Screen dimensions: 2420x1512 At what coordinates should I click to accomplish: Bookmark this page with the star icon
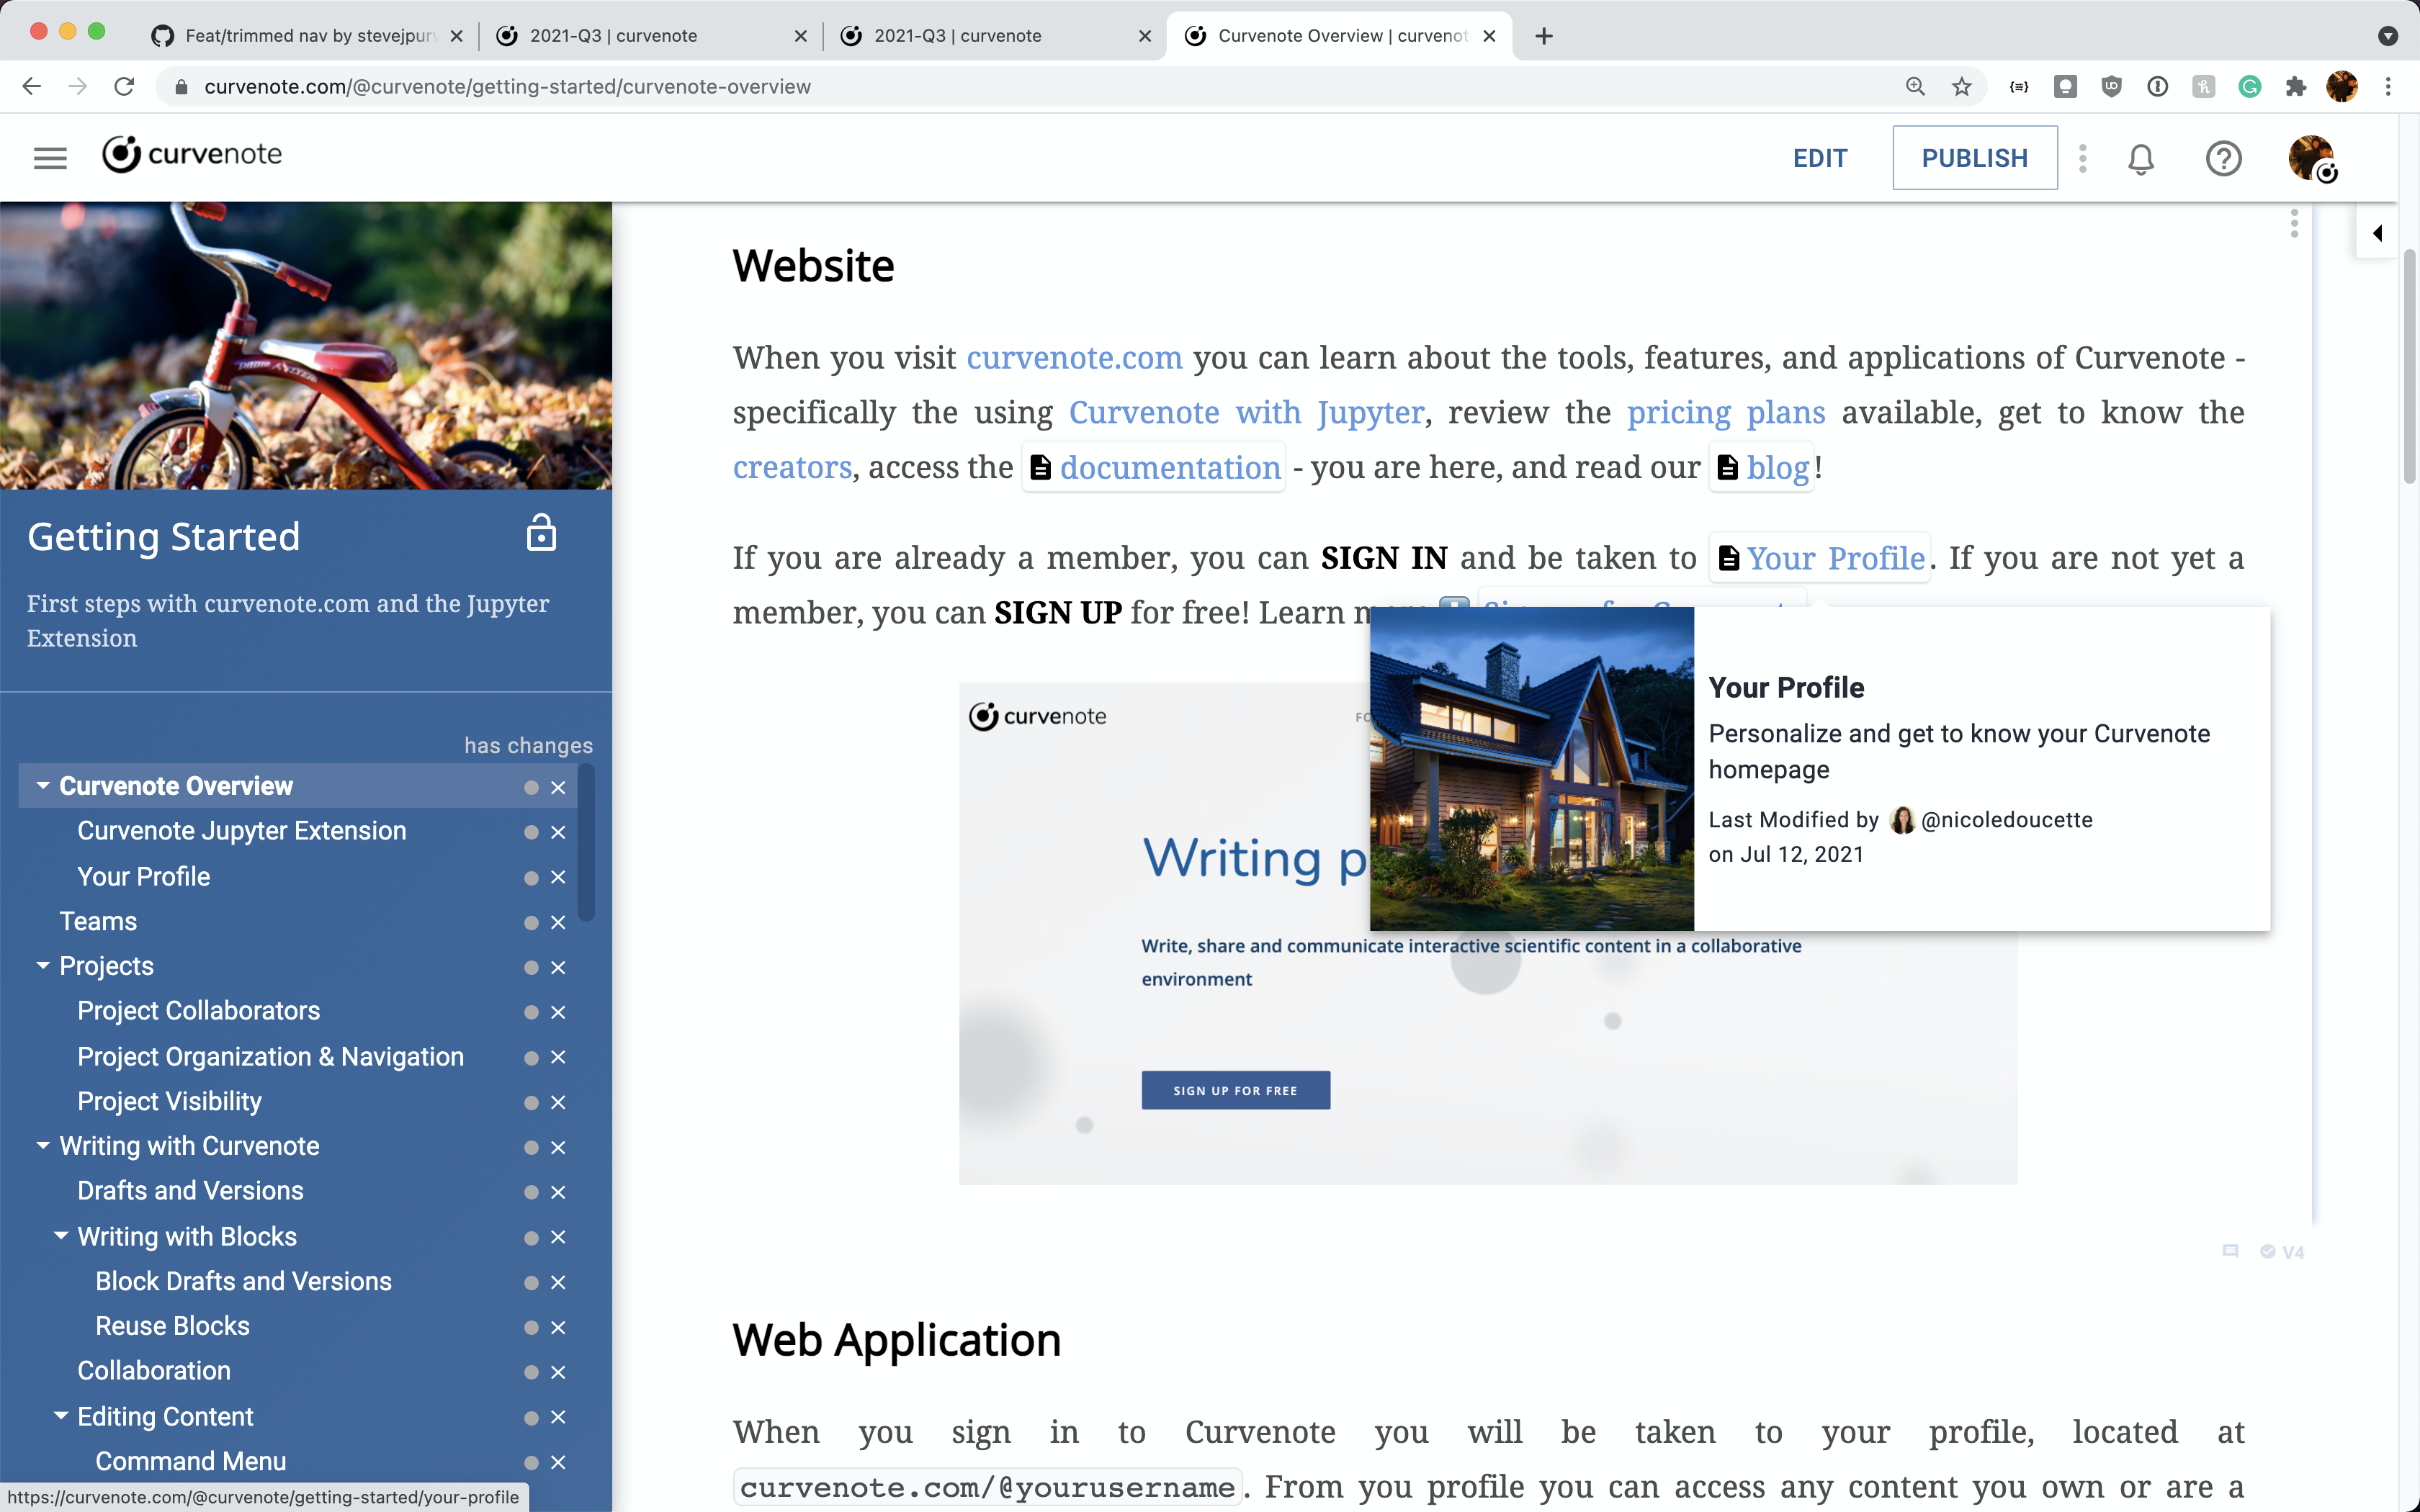(1961, 87)
